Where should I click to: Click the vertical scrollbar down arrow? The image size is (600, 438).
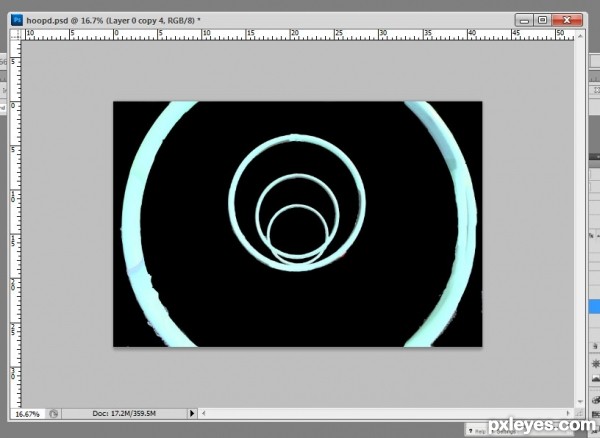tap(580, 402)
